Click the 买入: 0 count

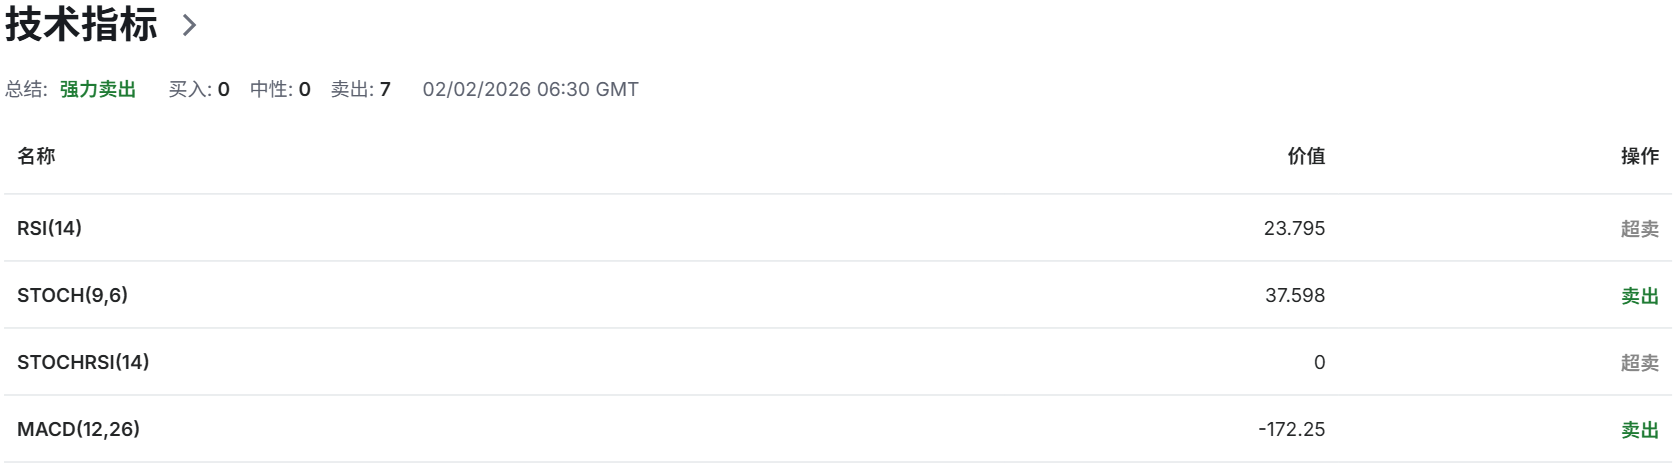pyautogui.click(x=199, y=89)
